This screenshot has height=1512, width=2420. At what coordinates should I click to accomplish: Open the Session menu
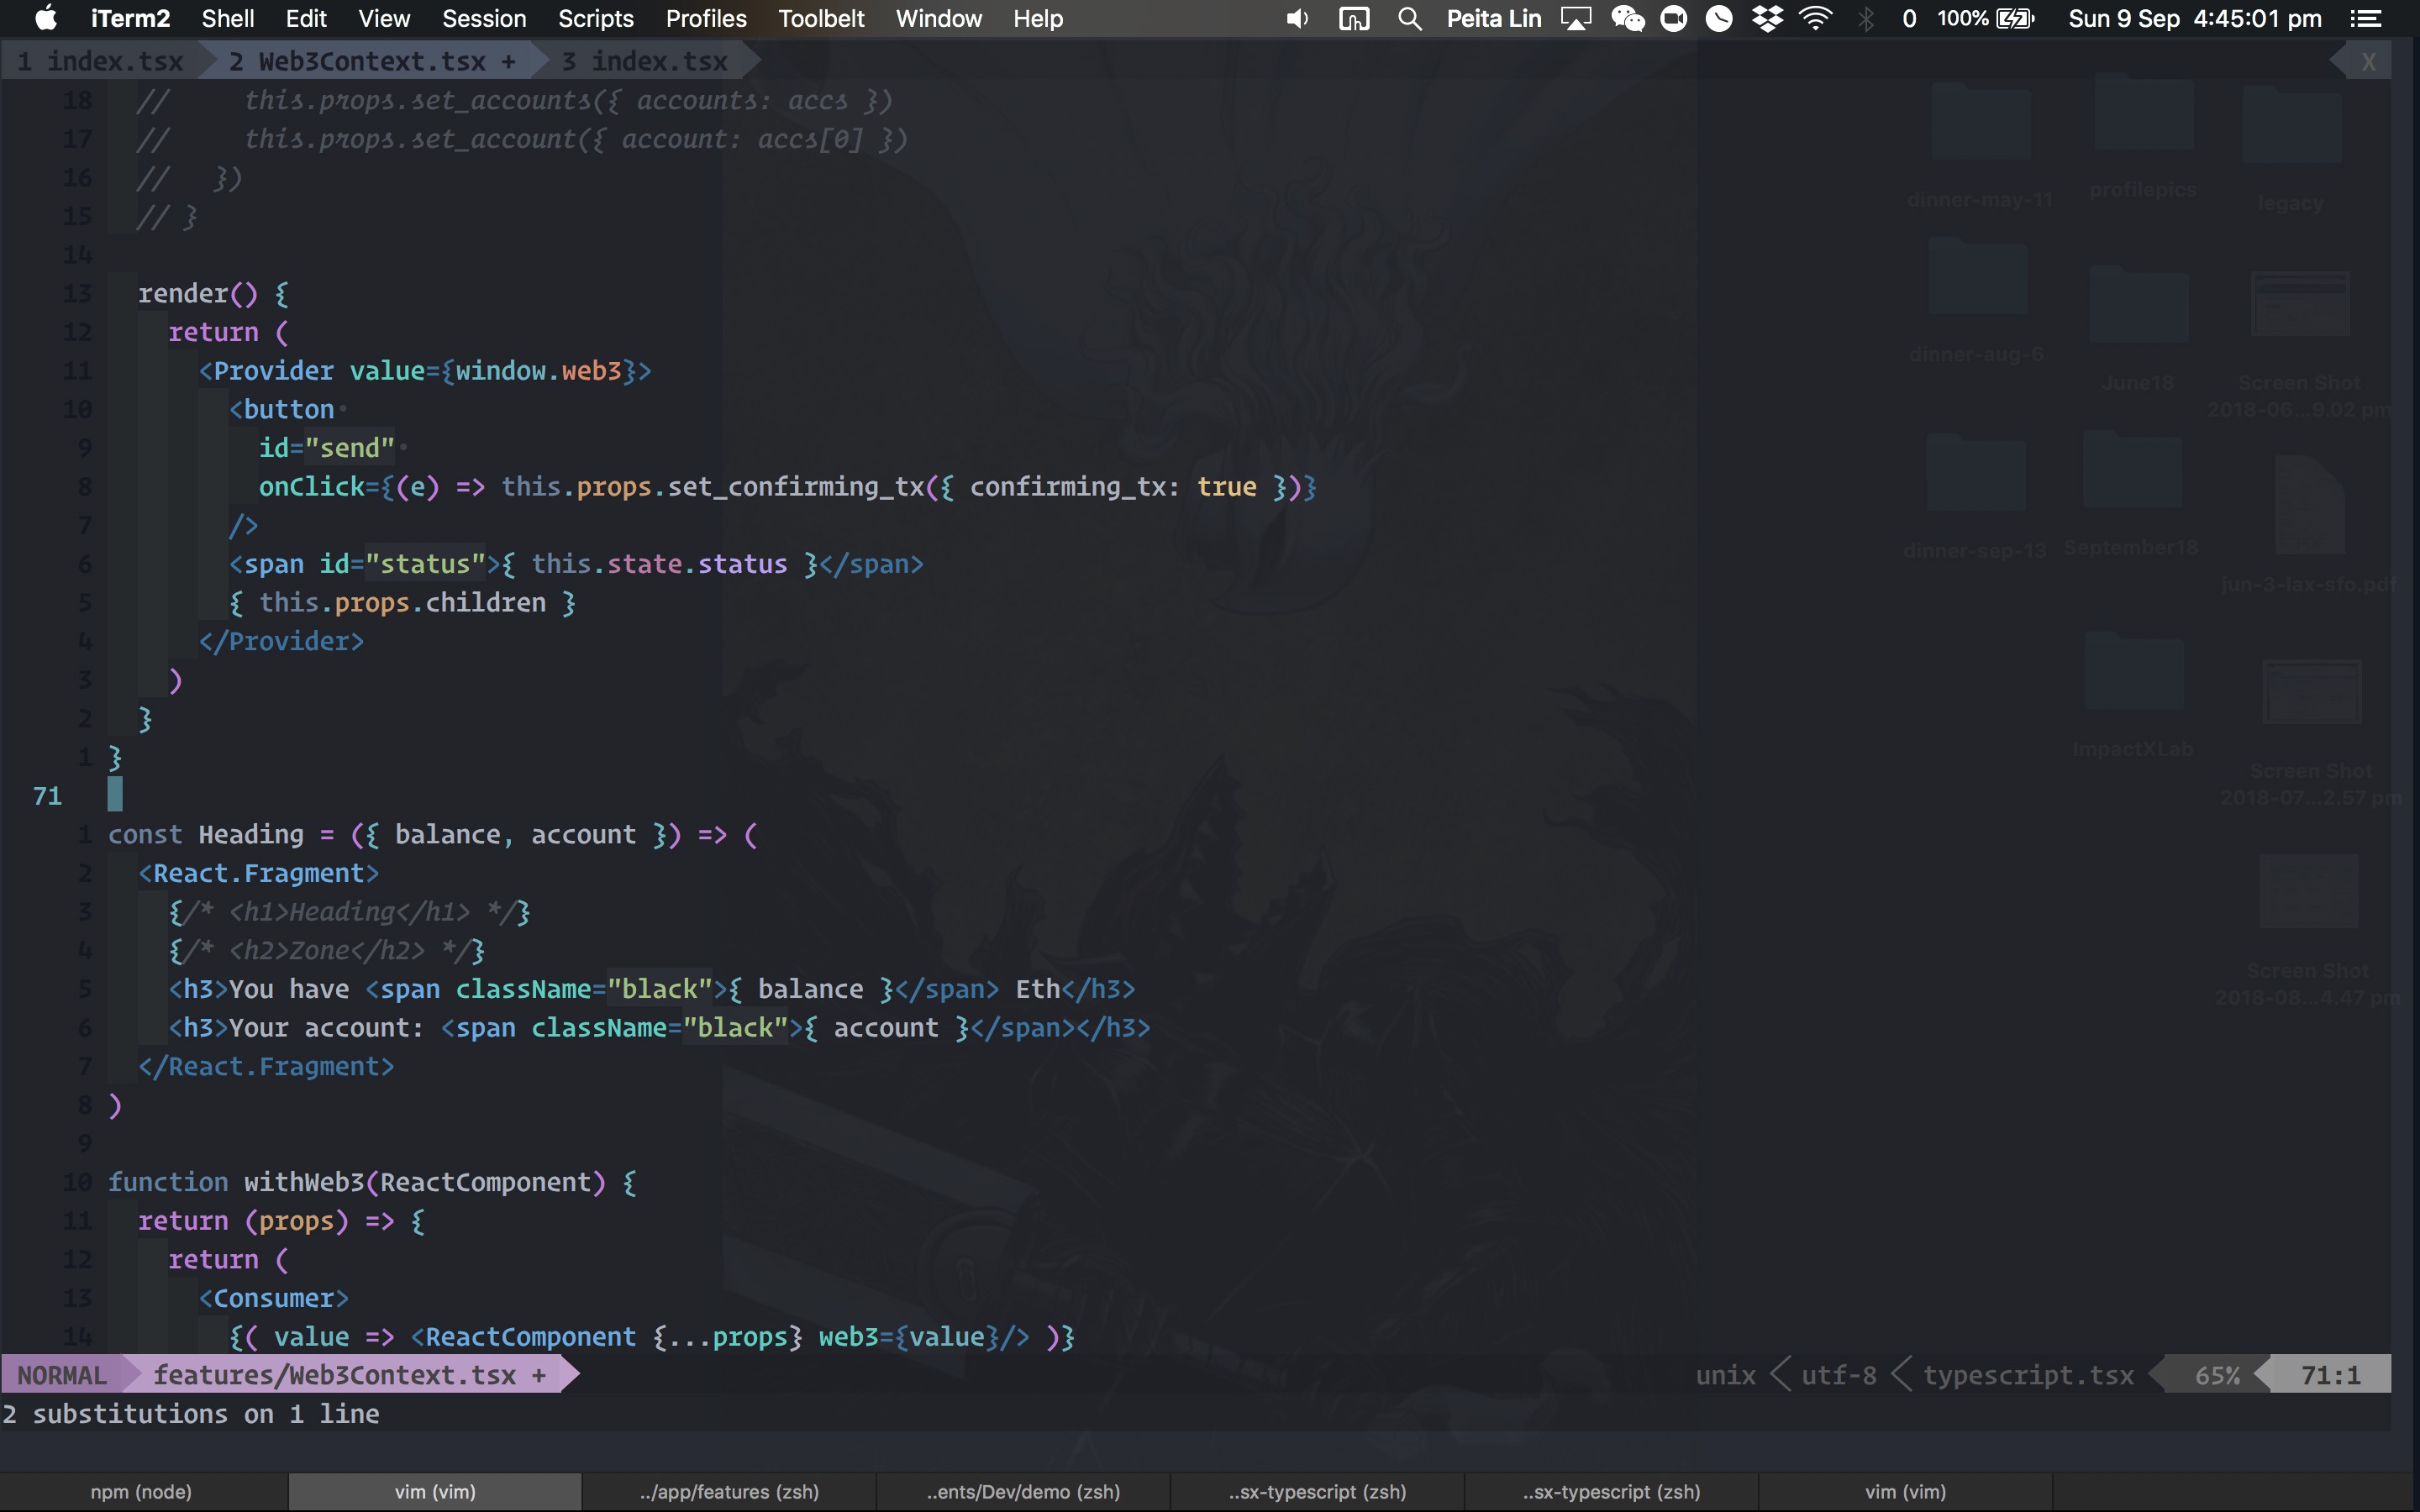(484, 18)
